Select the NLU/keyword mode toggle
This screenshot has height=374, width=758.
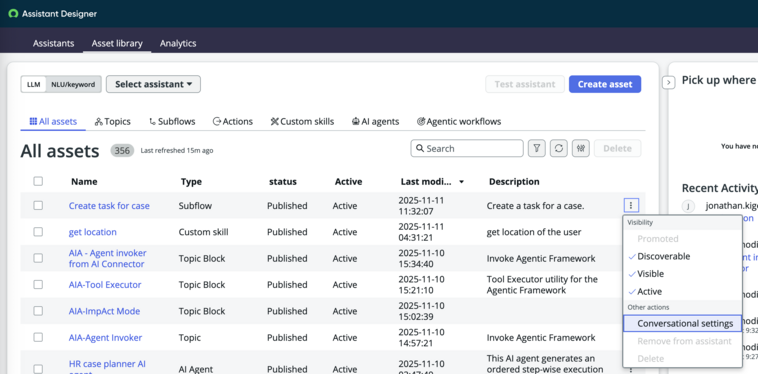73,84
